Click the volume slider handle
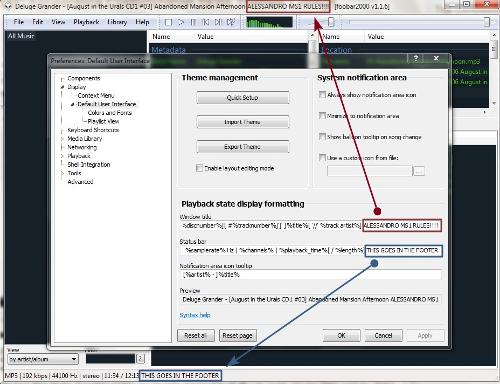This screenshot has width=500, height=384. tap(331, 22)
